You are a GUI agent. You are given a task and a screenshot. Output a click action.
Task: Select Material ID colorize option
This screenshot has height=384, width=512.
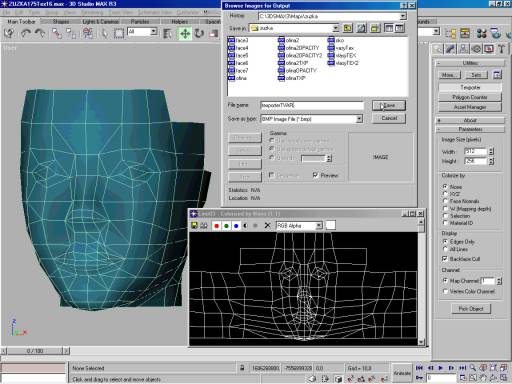pyautogui.click(x=445, y=223)
